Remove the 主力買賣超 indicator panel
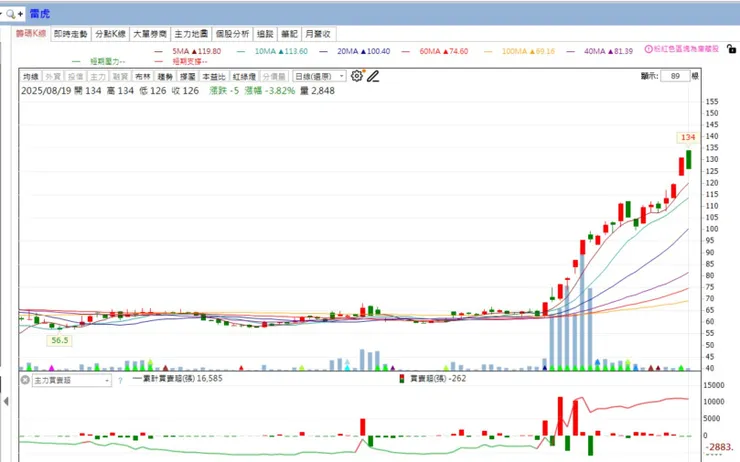The width and height of the screenshot is (740, 462). pos(25,380)
